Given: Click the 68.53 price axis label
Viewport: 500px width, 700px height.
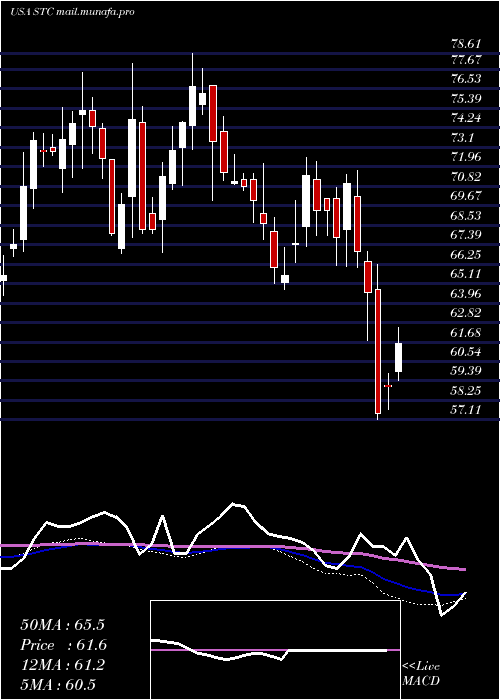Looking at the screenshot, I should point(466,216).
